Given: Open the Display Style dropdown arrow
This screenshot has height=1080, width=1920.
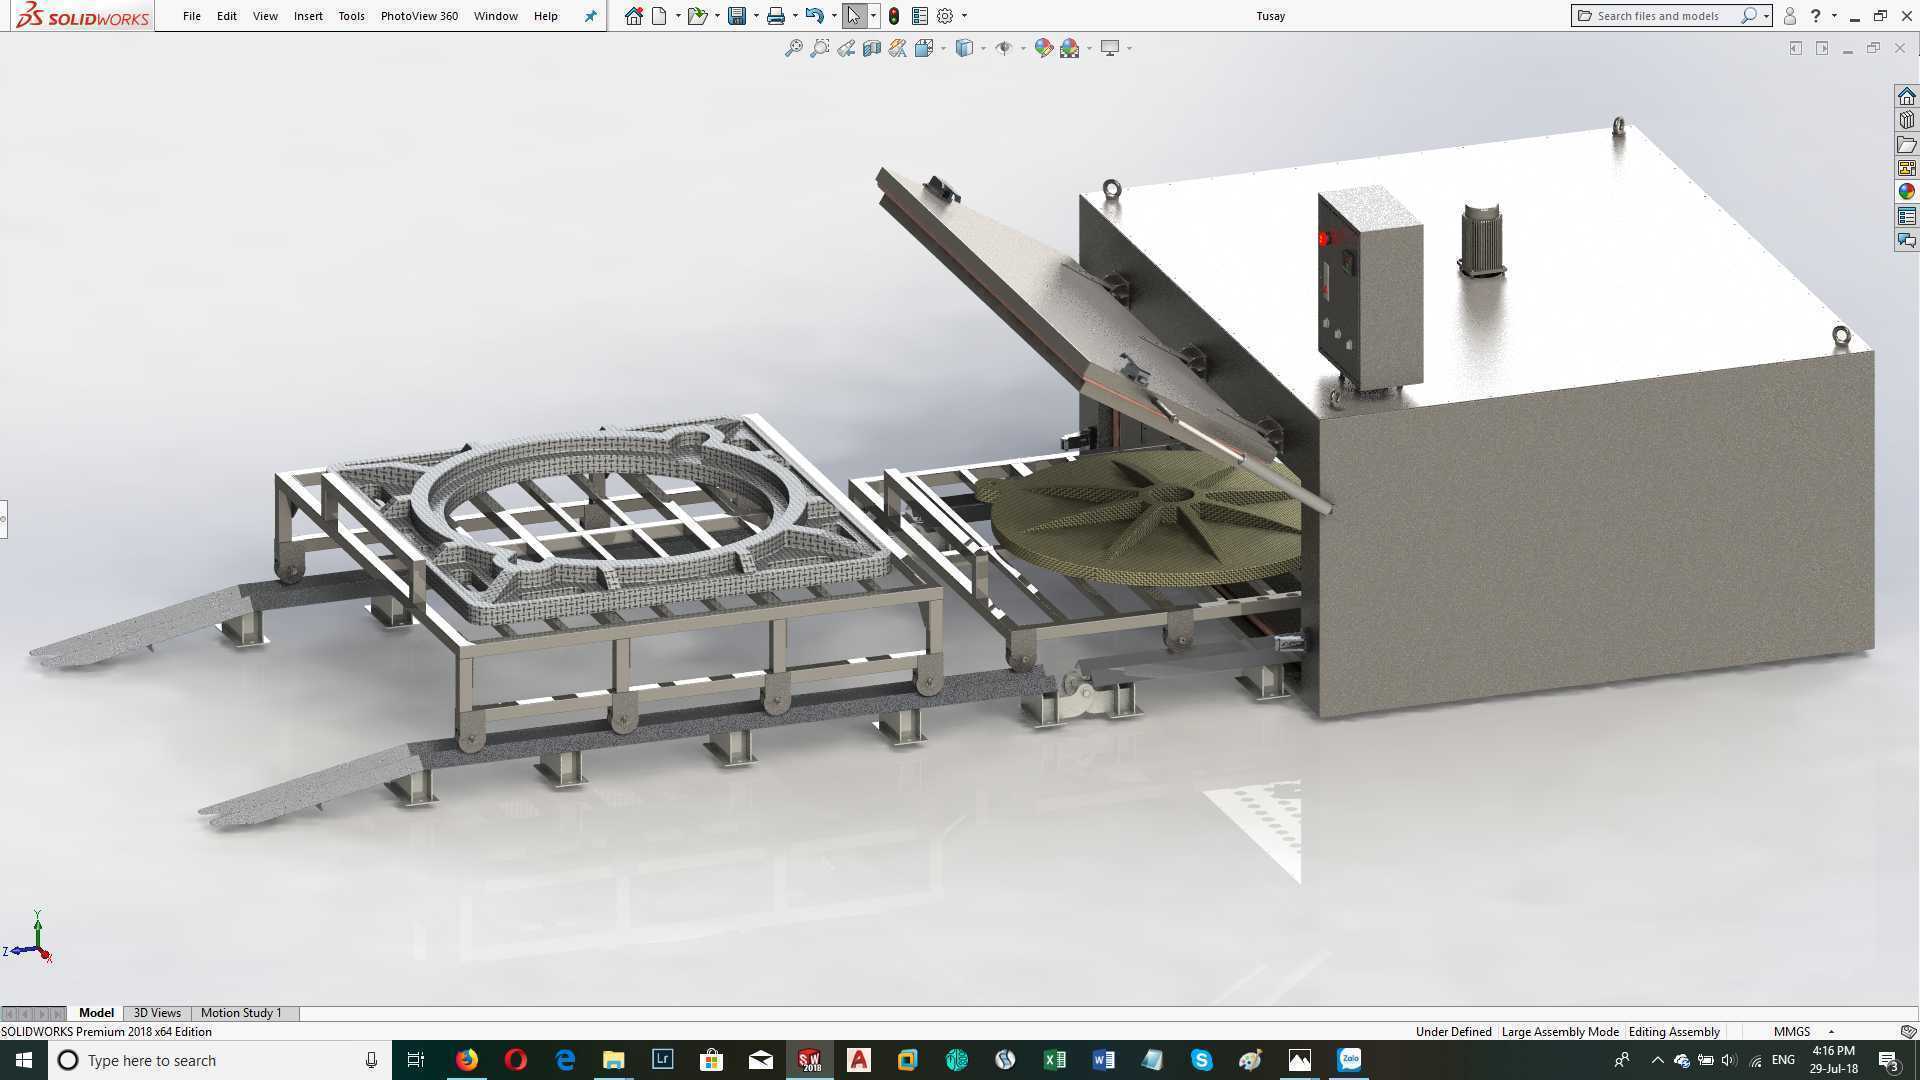Looking at the screenshot, I should 984,48.
